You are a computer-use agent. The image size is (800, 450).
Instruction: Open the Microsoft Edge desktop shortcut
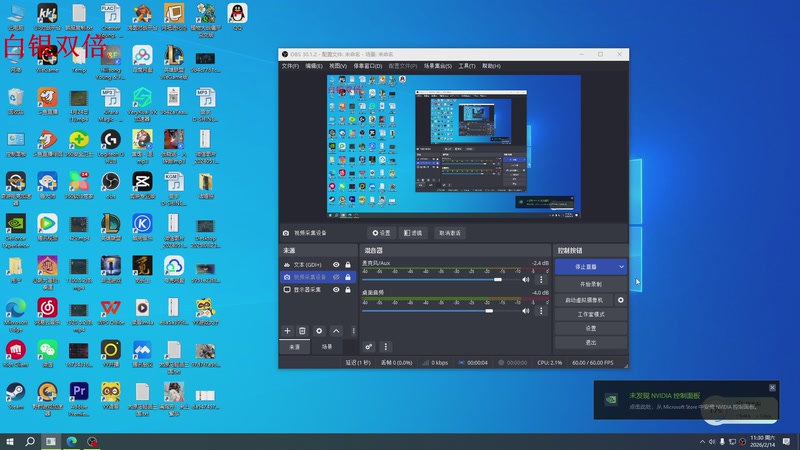pos(15,315)
